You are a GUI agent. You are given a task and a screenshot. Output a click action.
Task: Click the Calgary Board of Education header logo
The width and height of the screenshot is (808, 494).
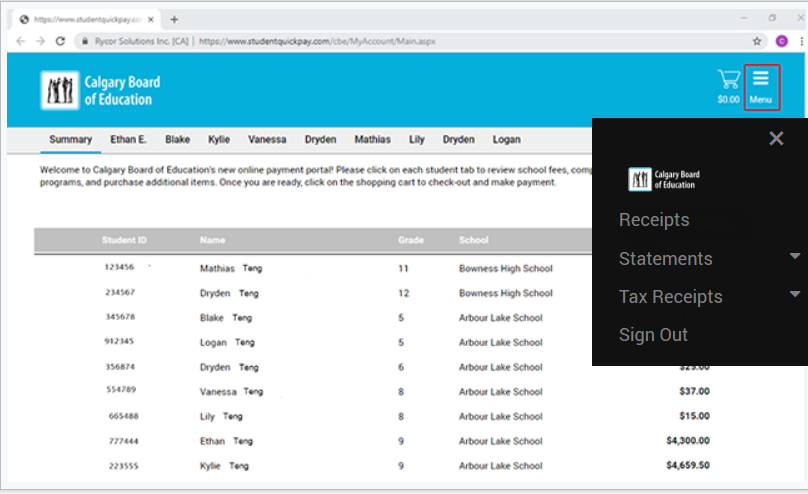point(100,90)
